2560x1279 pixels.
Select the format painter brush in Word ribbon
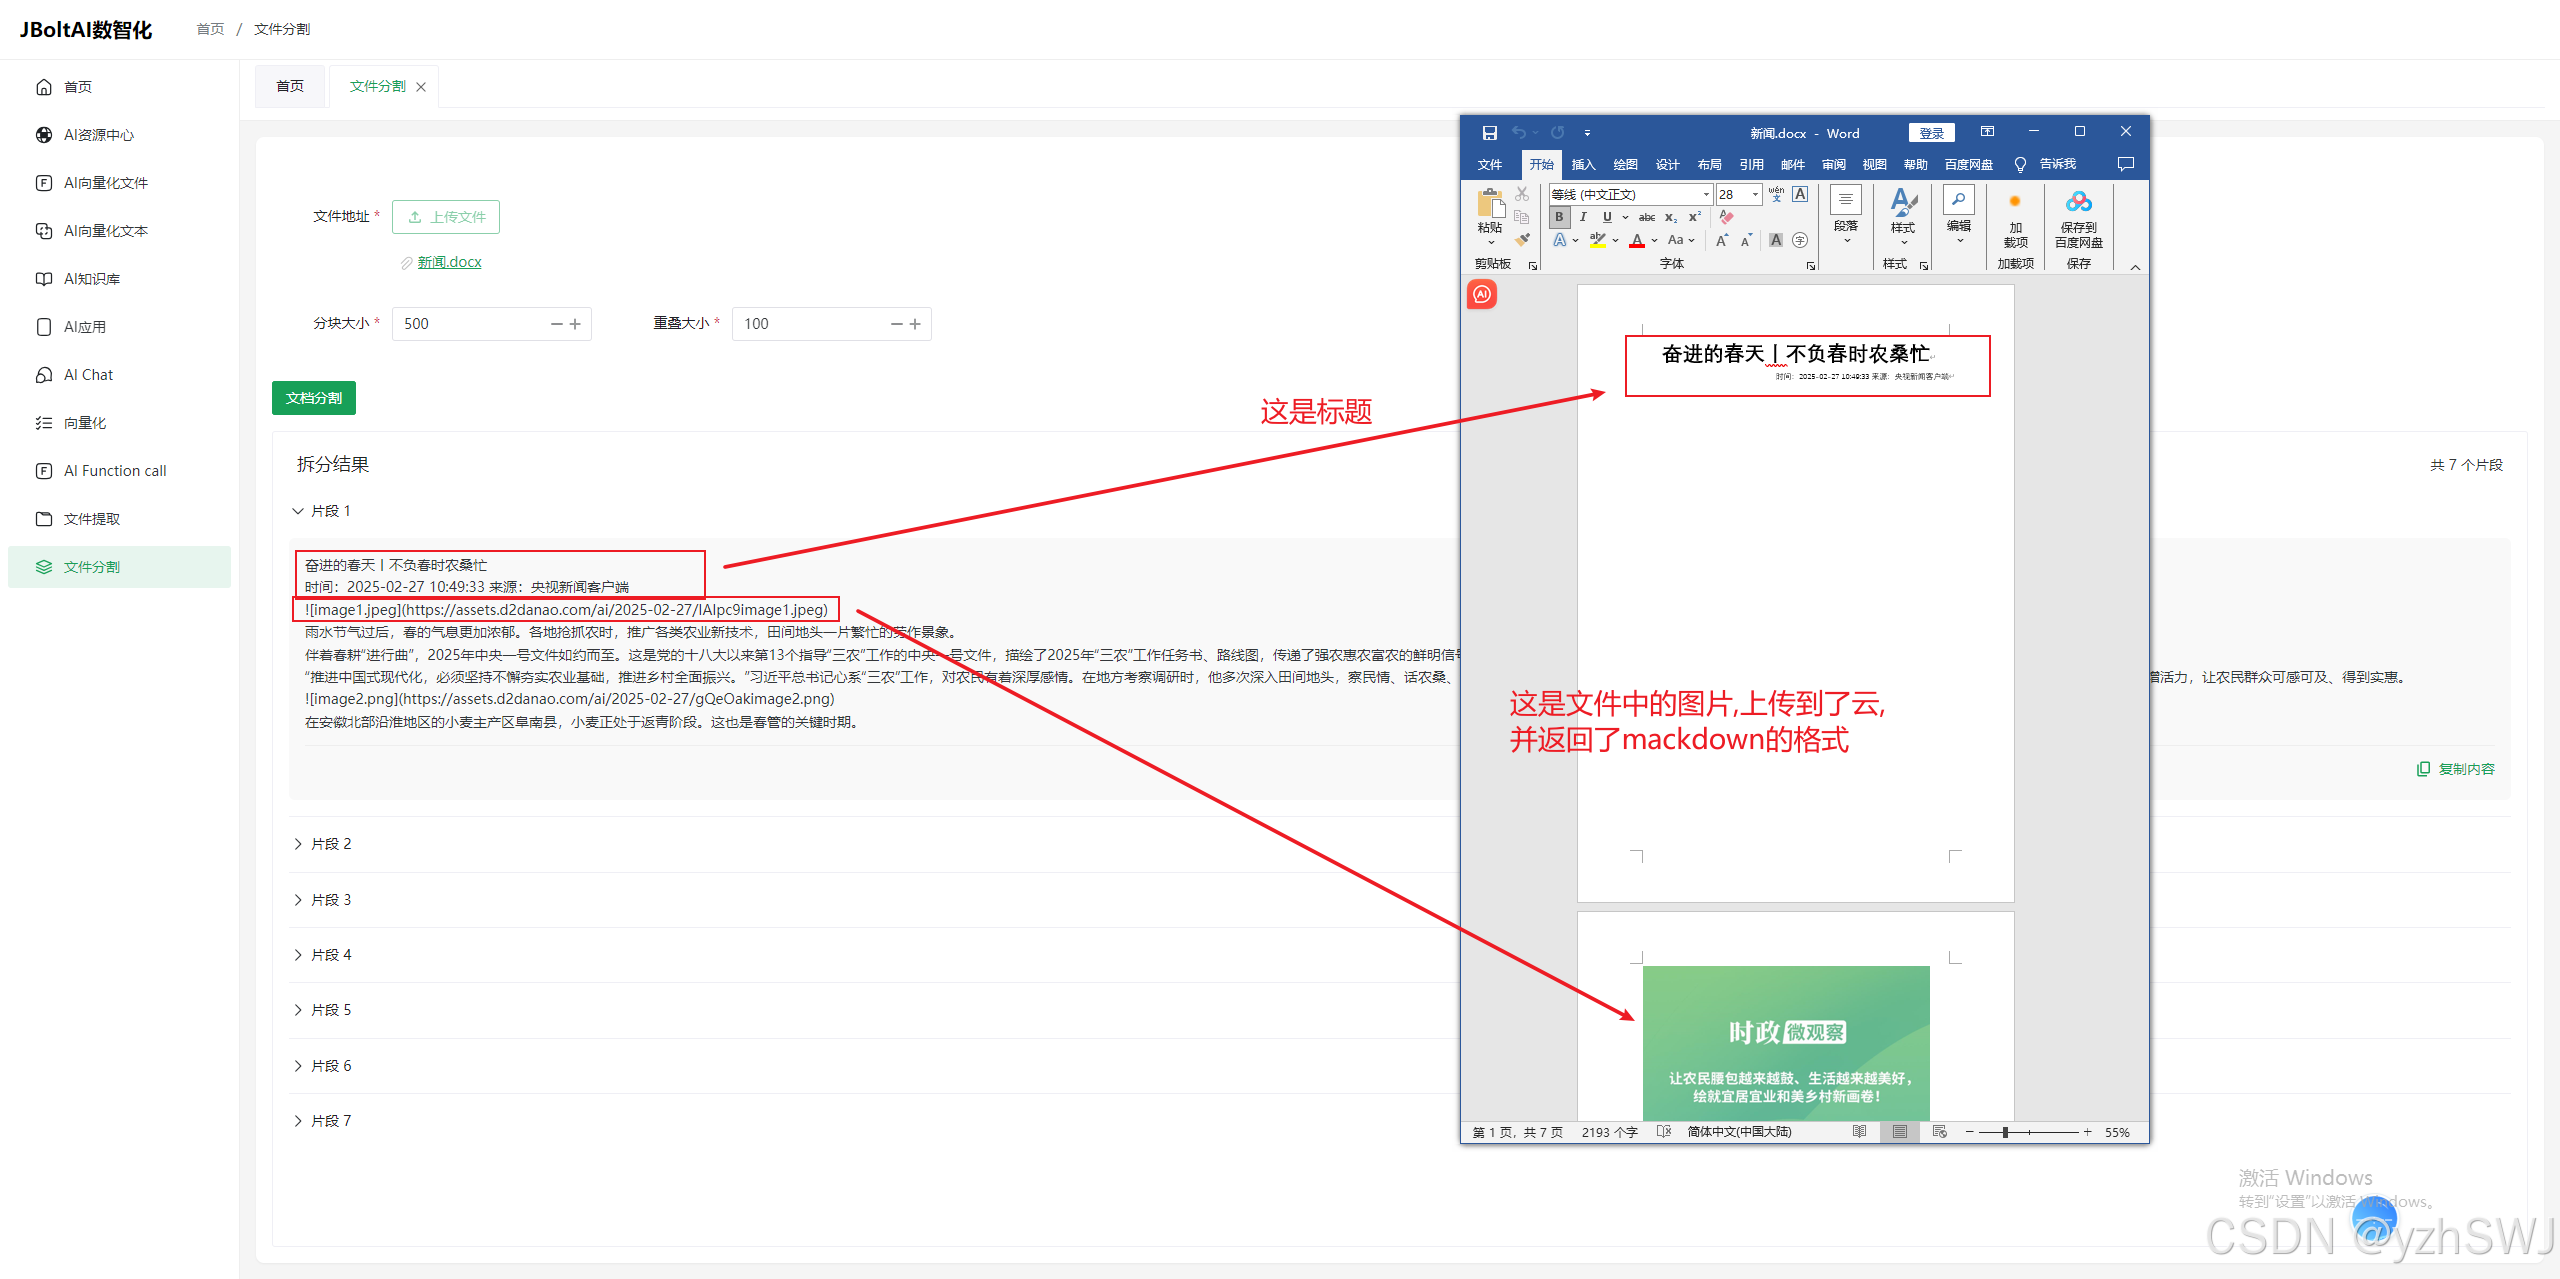1522,239
